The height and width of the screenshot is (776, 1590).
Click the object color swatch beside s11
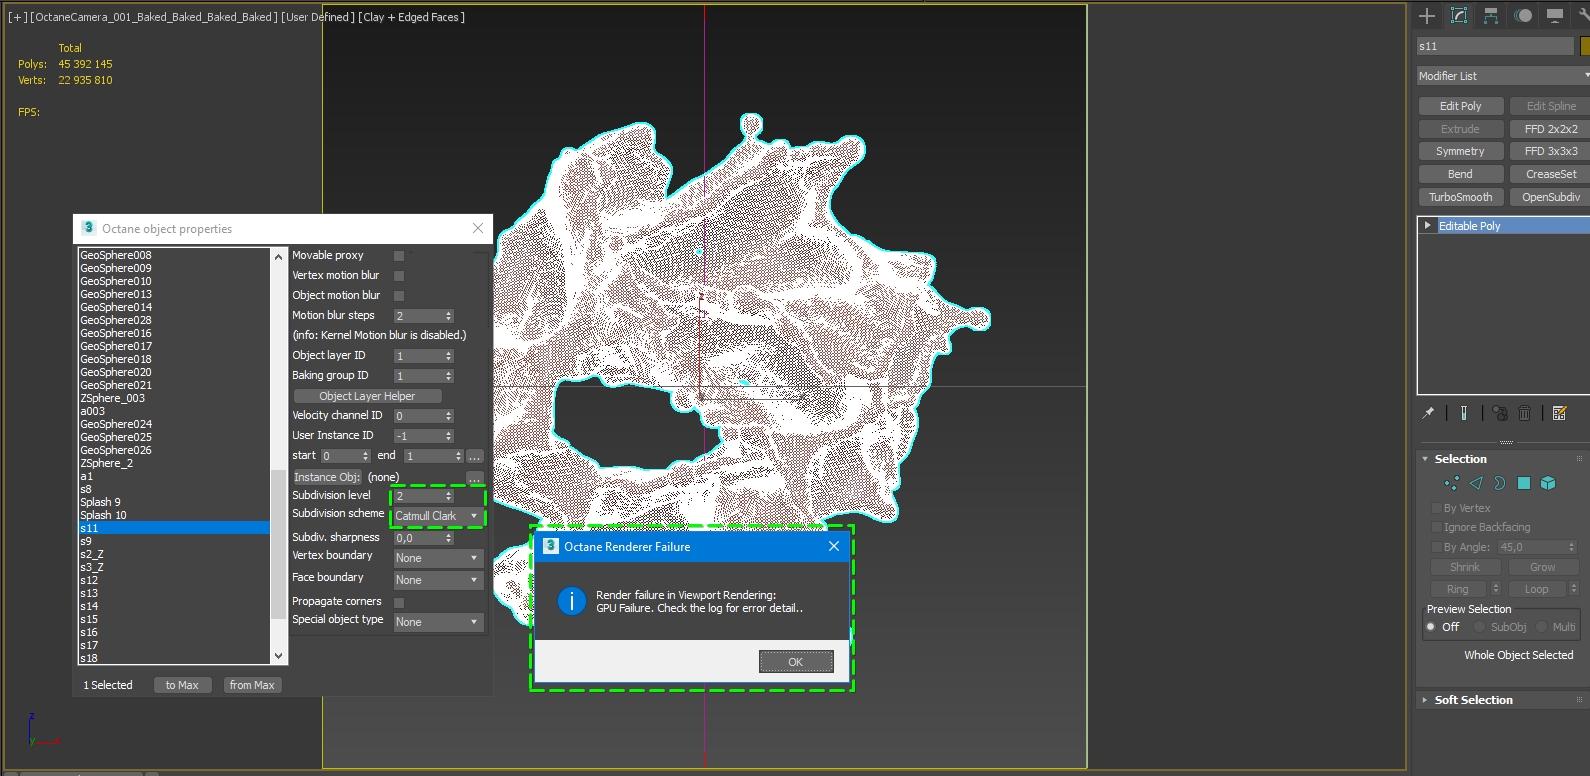[x=1585, y=46]
